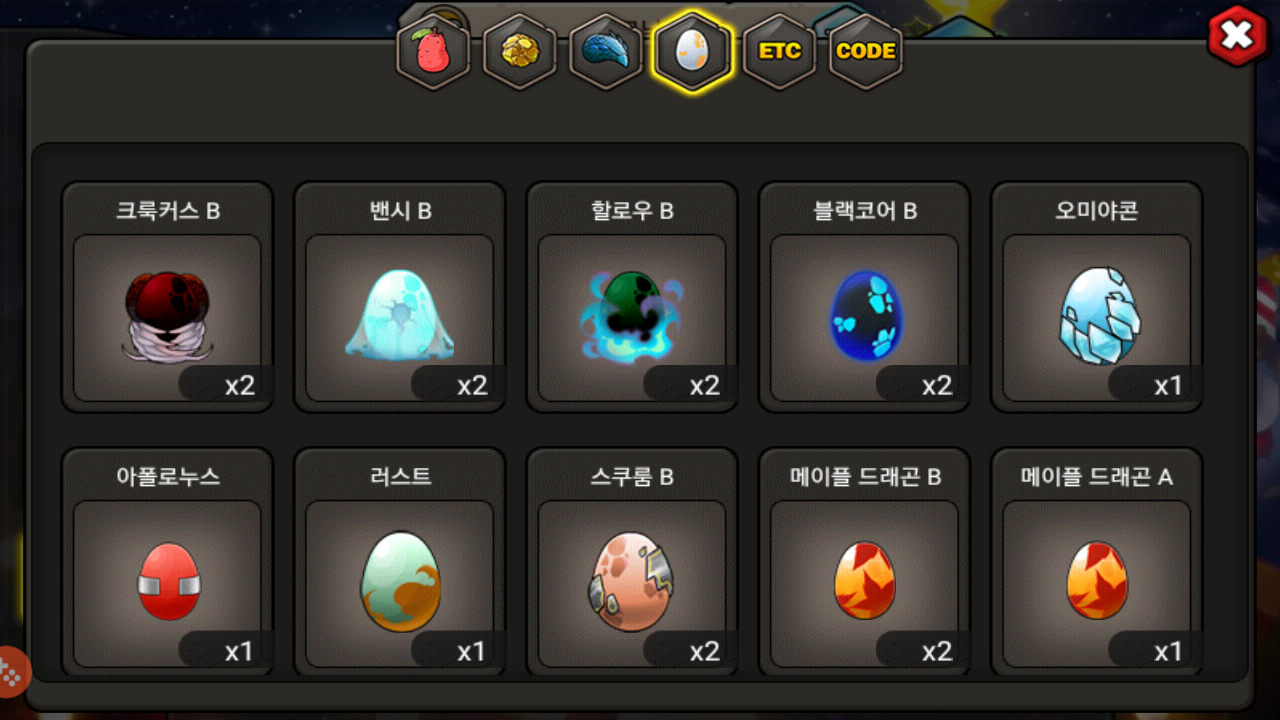
Task: Switch to the ETC tab
Action: 779,51
